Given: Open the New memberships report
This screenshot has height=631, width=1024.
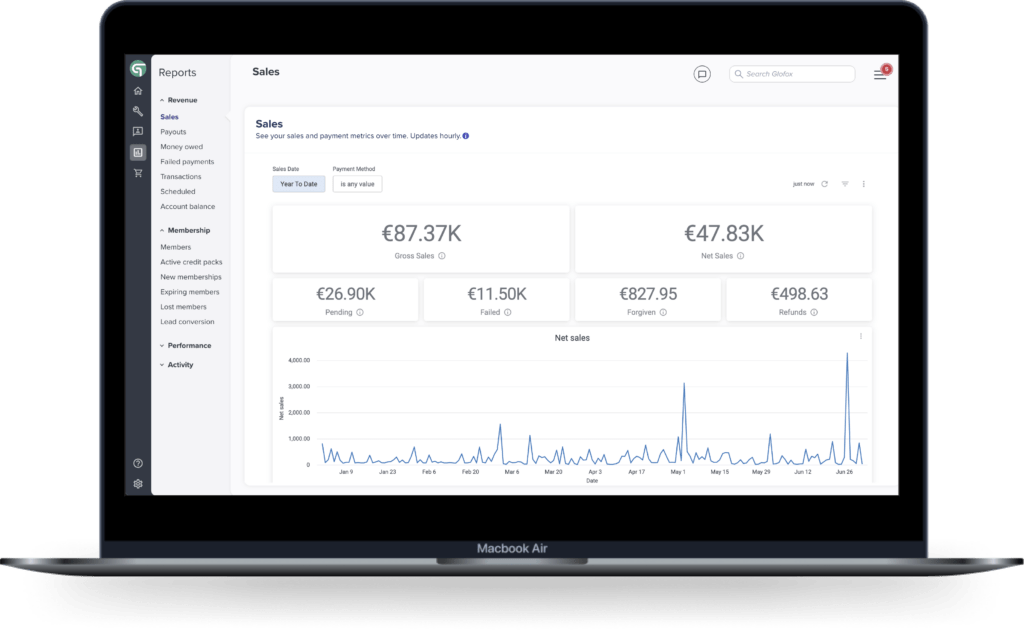Looking at the screenshot, I should 191,277.
